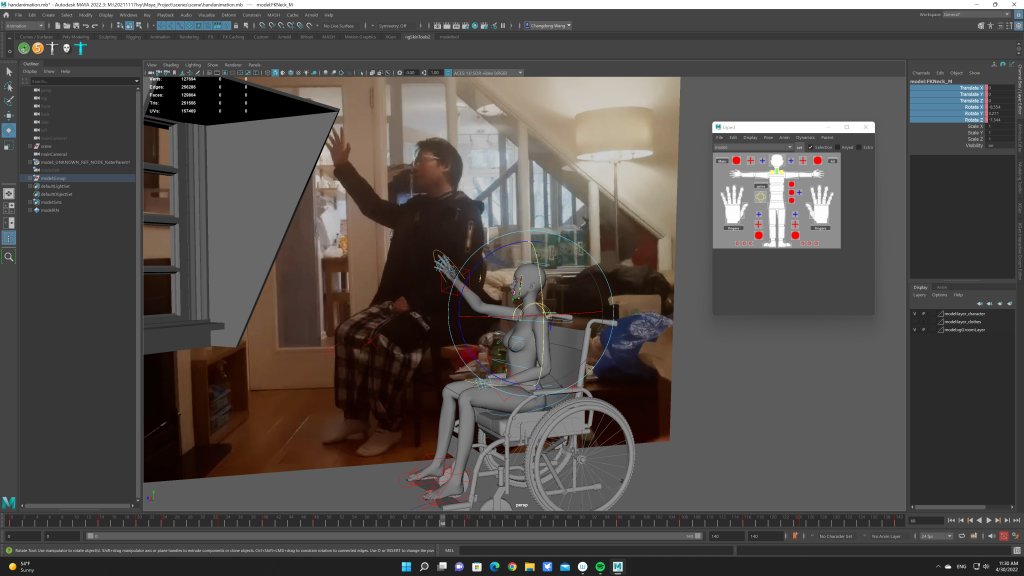The width and height of the screenshot is (1024, 576).
Task: Click the orange number 5 shelf icon
Action: (38, 47)
